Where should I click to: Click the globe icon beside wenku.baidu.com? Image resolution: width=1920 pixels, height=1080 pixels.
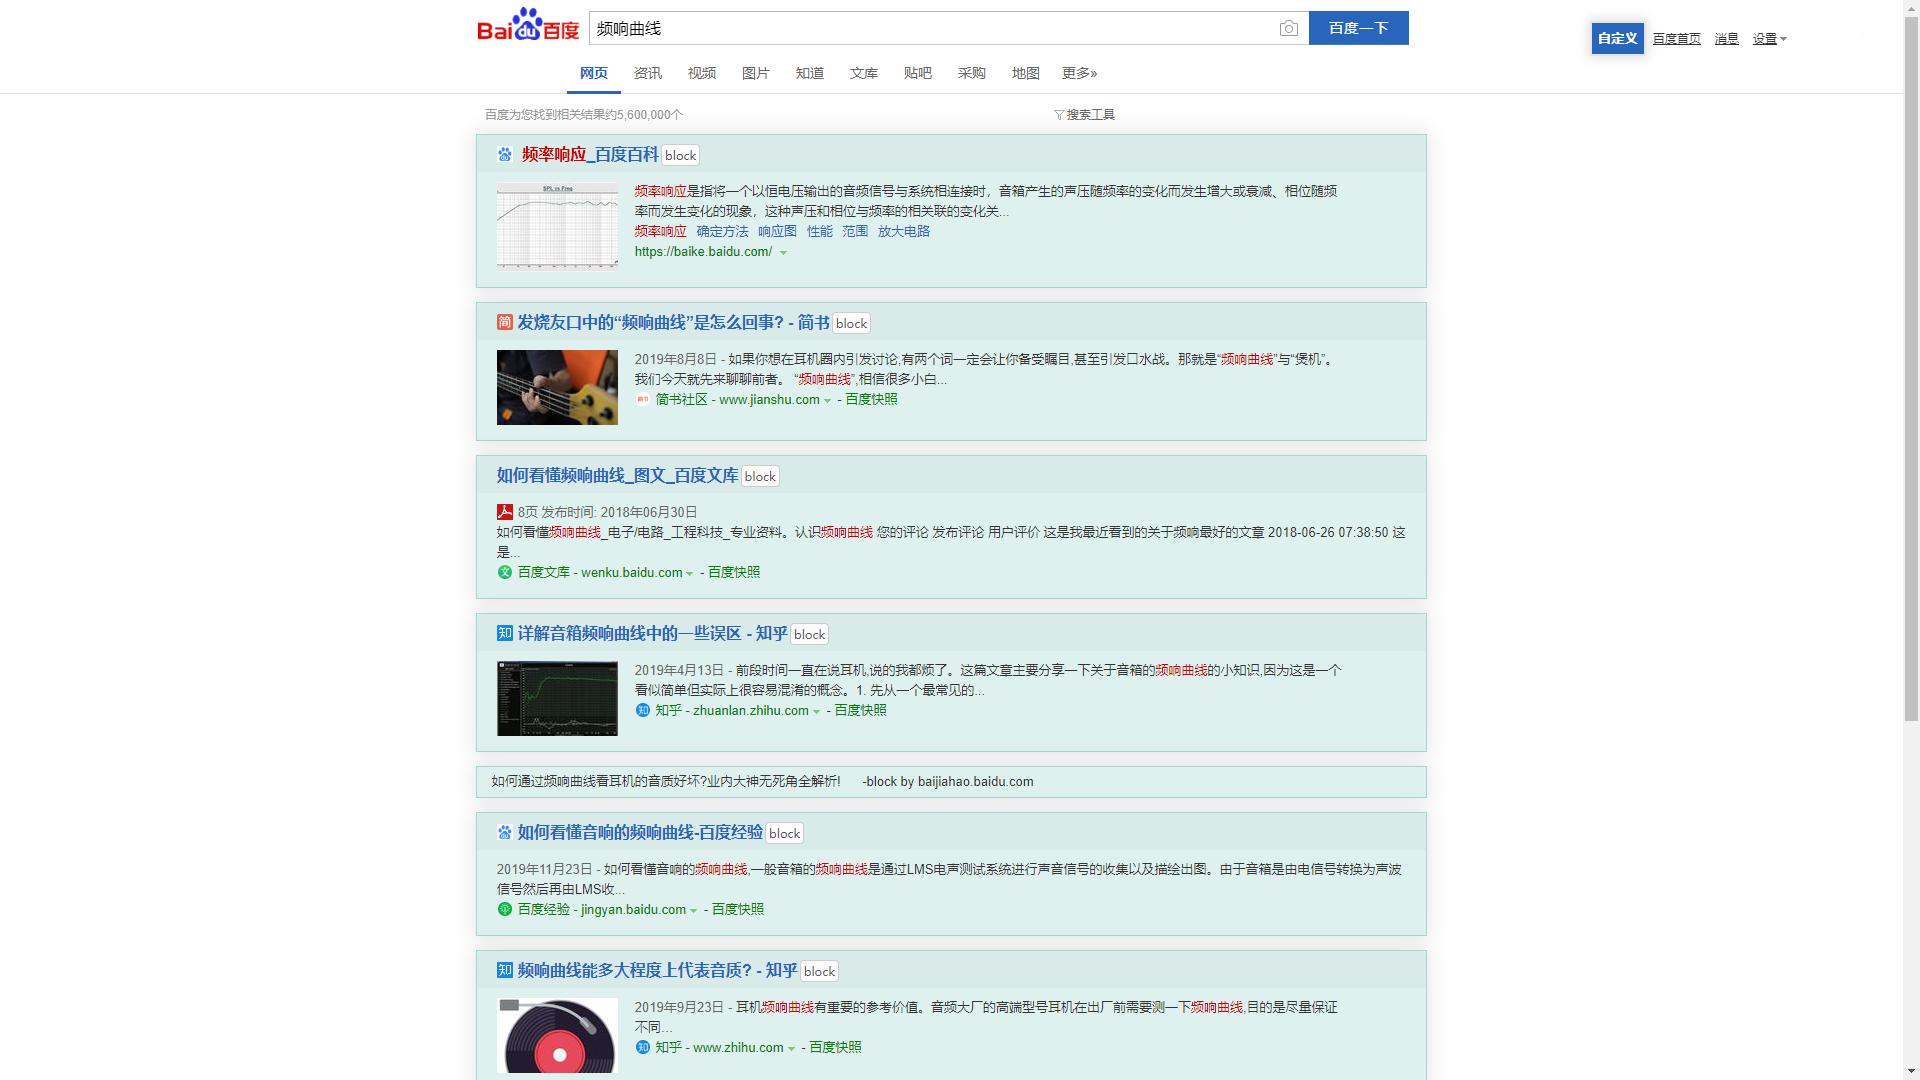[504, 572]
